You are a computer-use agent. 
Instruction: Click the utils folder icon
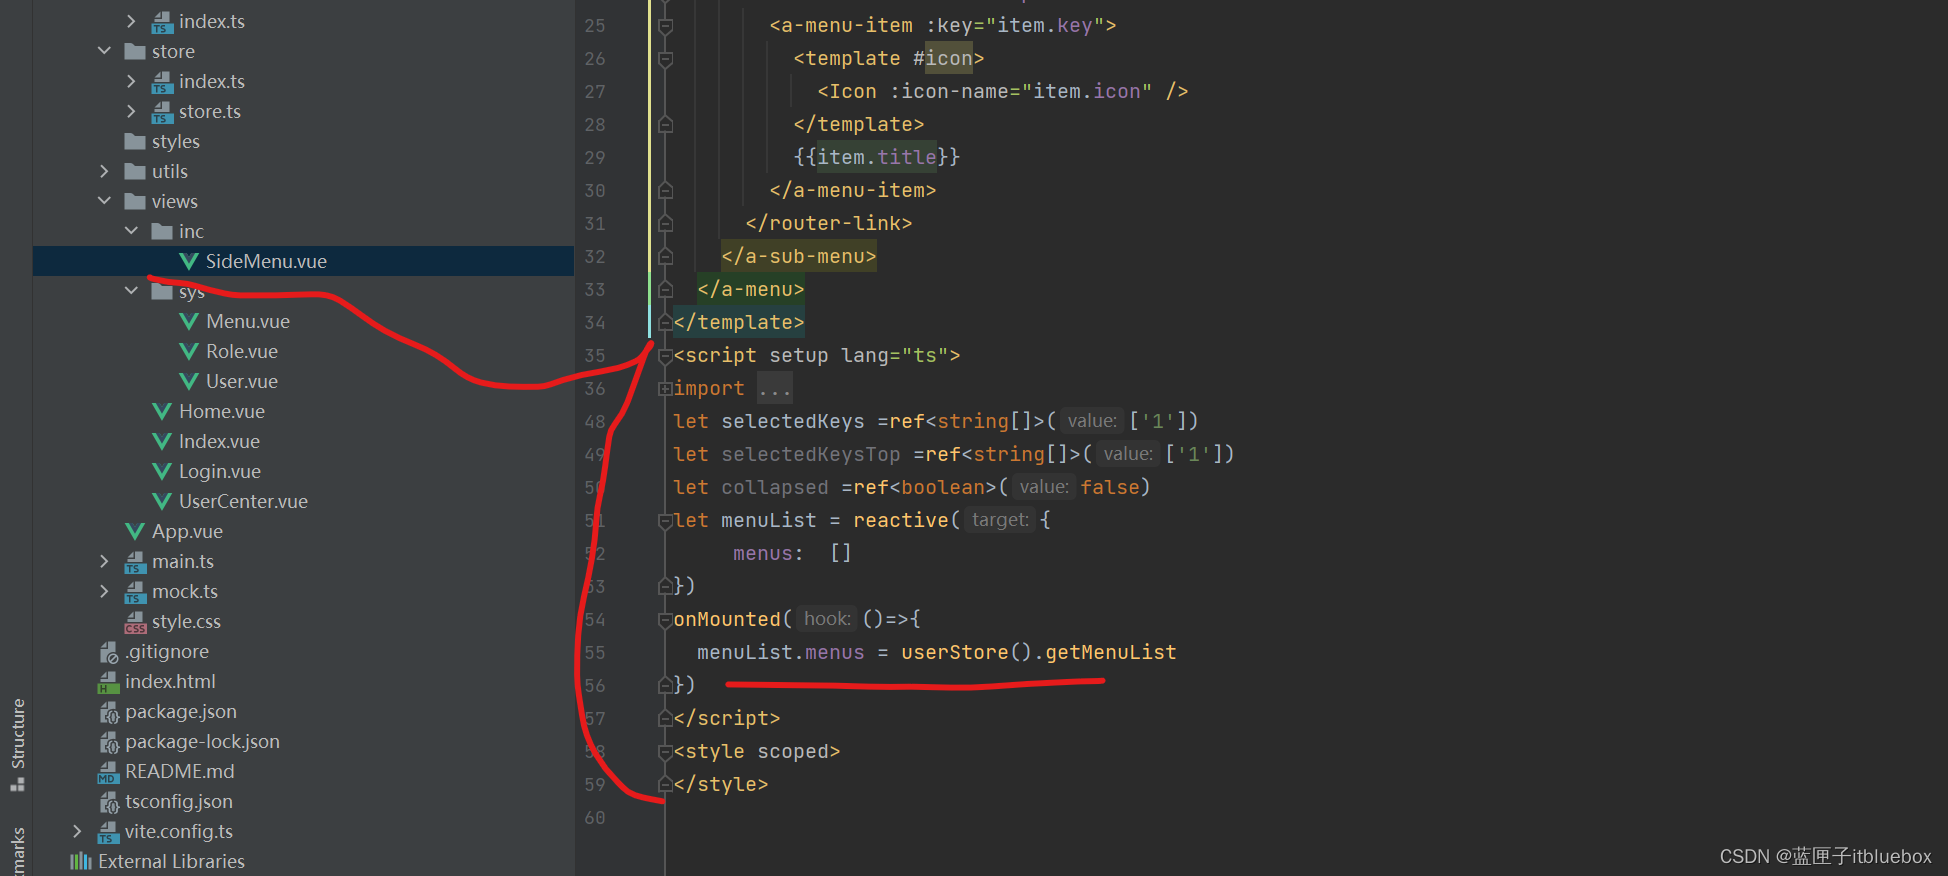[x=135, y=171]
